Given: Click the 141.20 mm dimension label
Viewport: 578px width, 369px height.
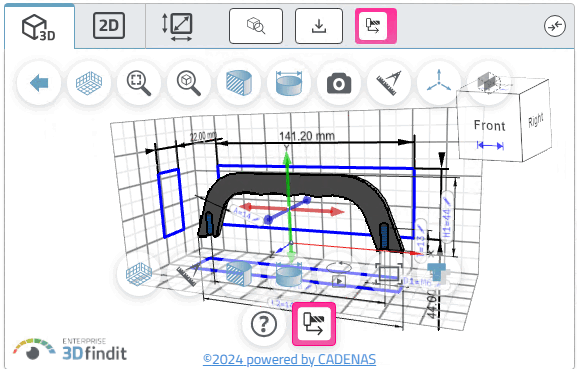Looking at the screenshot, I should 307,136.
